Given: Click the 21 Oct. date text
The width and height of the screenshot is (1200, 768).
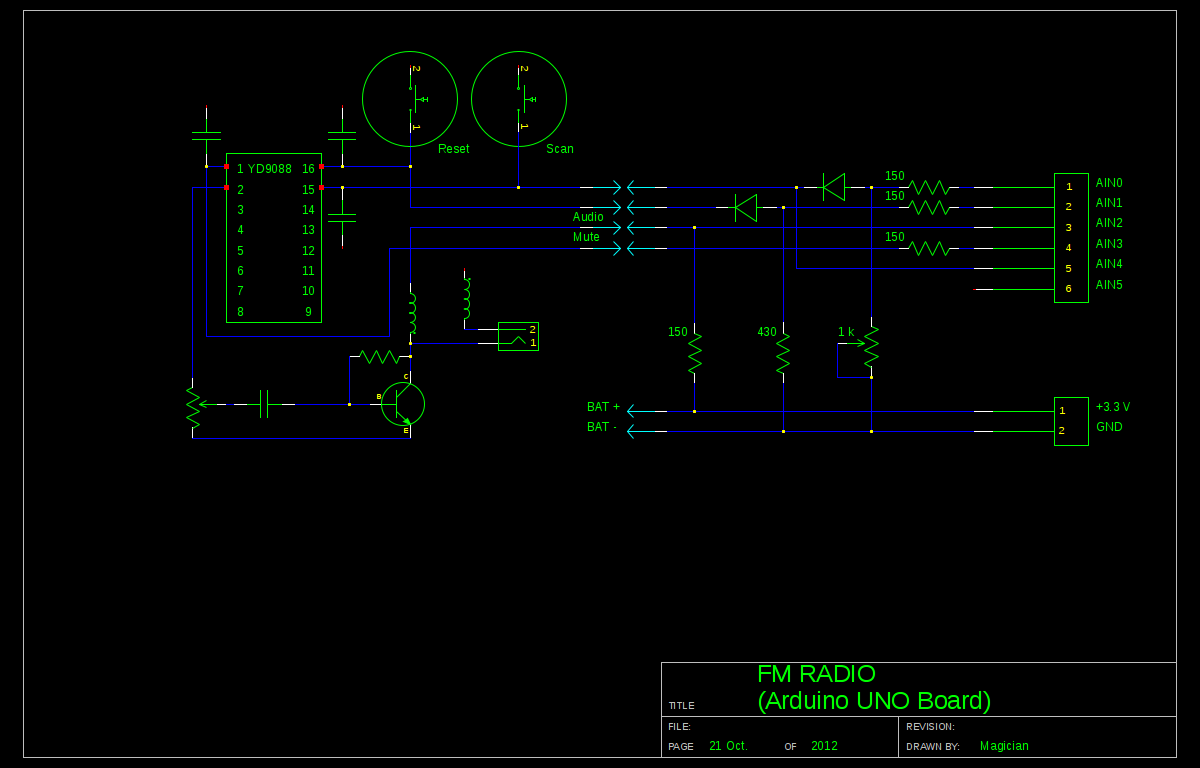Looking at the screenshot, I should coord(728,746).
